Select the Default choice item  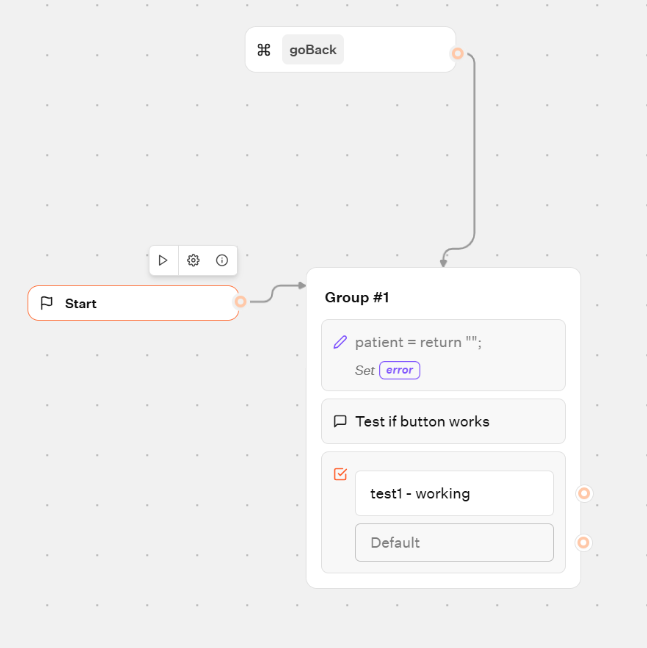coord(454,542)
